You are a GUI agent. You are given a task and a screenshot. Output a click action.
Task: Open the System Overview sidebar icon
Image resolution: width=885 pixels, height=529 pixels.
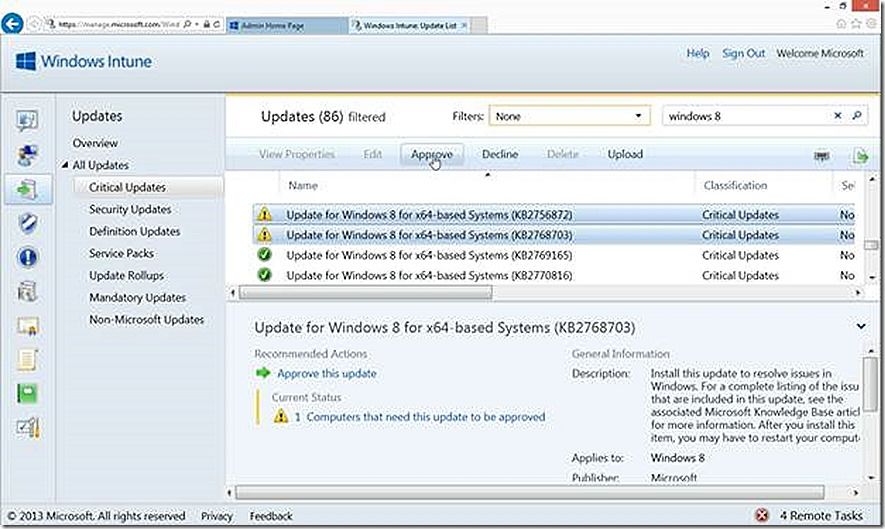point(27,120)
